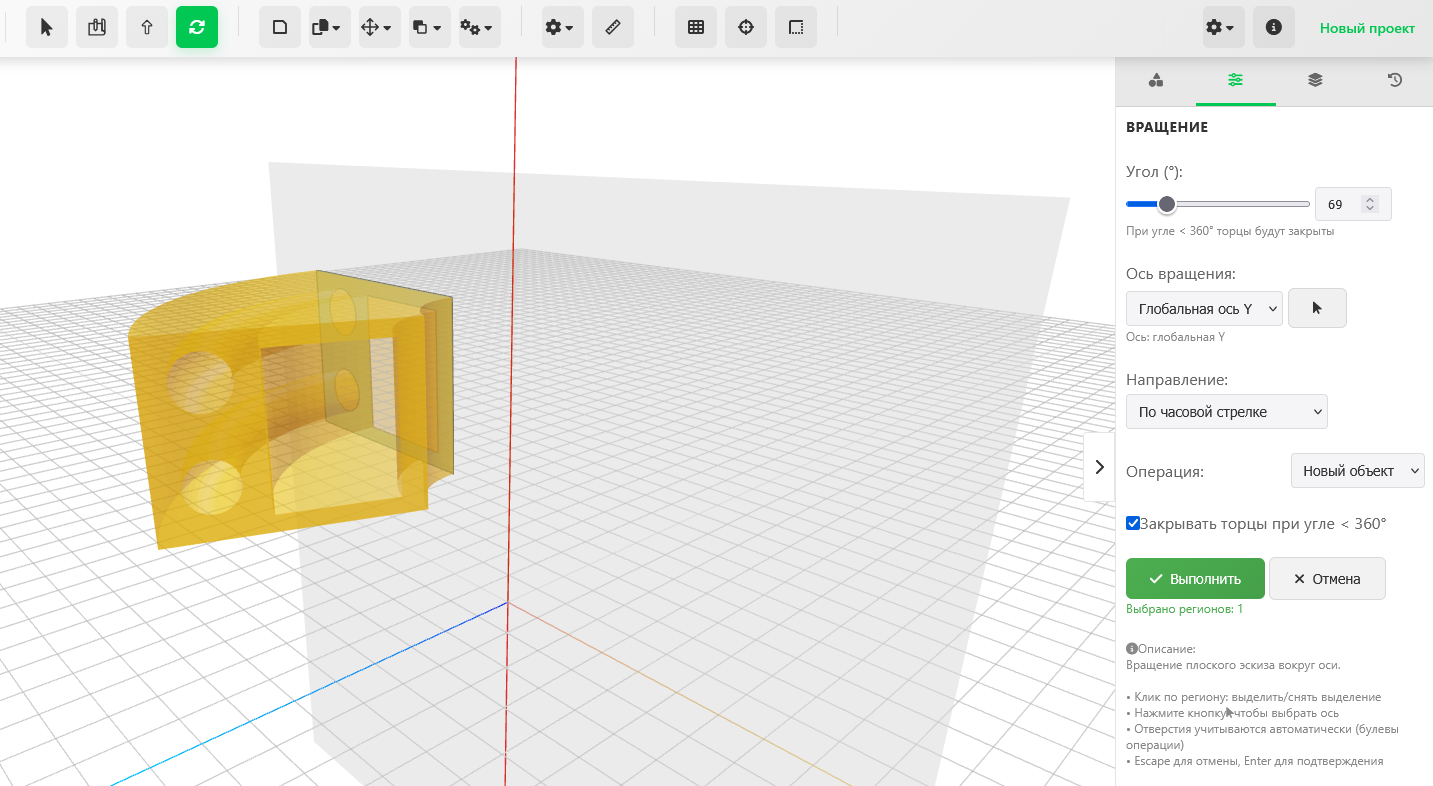Click the "Отмена" cancel button
1433x786 pixels.
[x=1327, y=579]
